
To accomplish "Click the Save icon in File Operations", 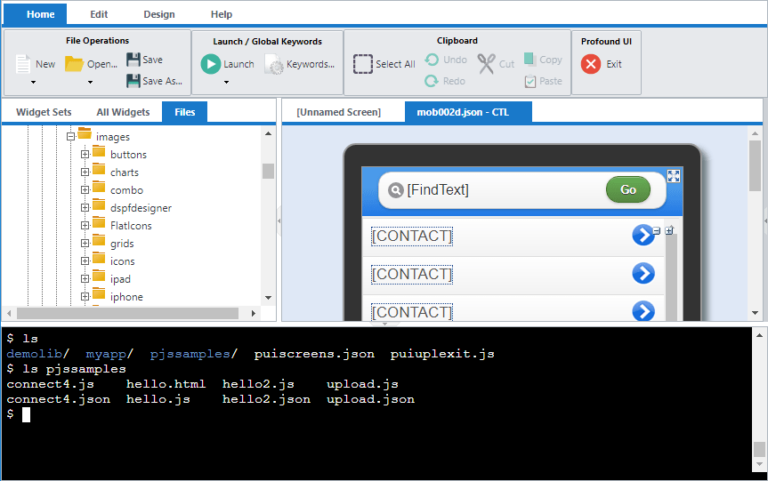I will tap(134, 60).
